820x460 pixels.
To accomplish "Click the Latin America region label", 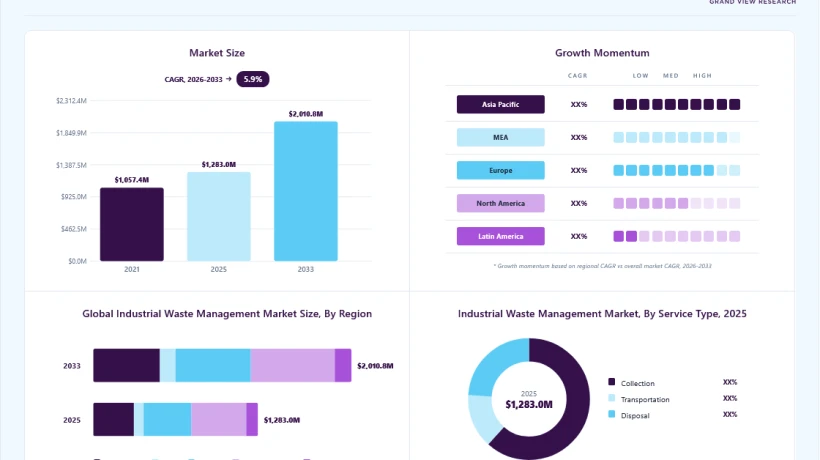I will (x=500, y=236).
